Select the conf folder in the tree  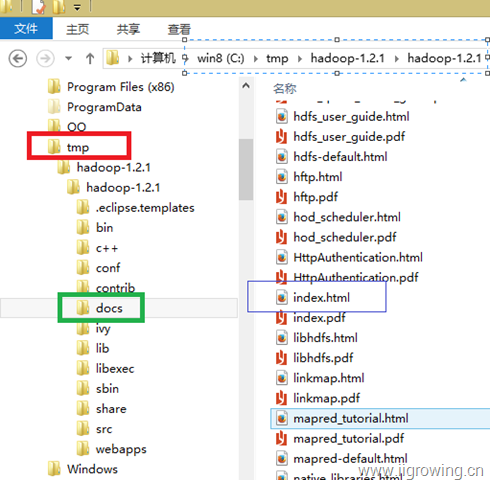click(108, 268)
